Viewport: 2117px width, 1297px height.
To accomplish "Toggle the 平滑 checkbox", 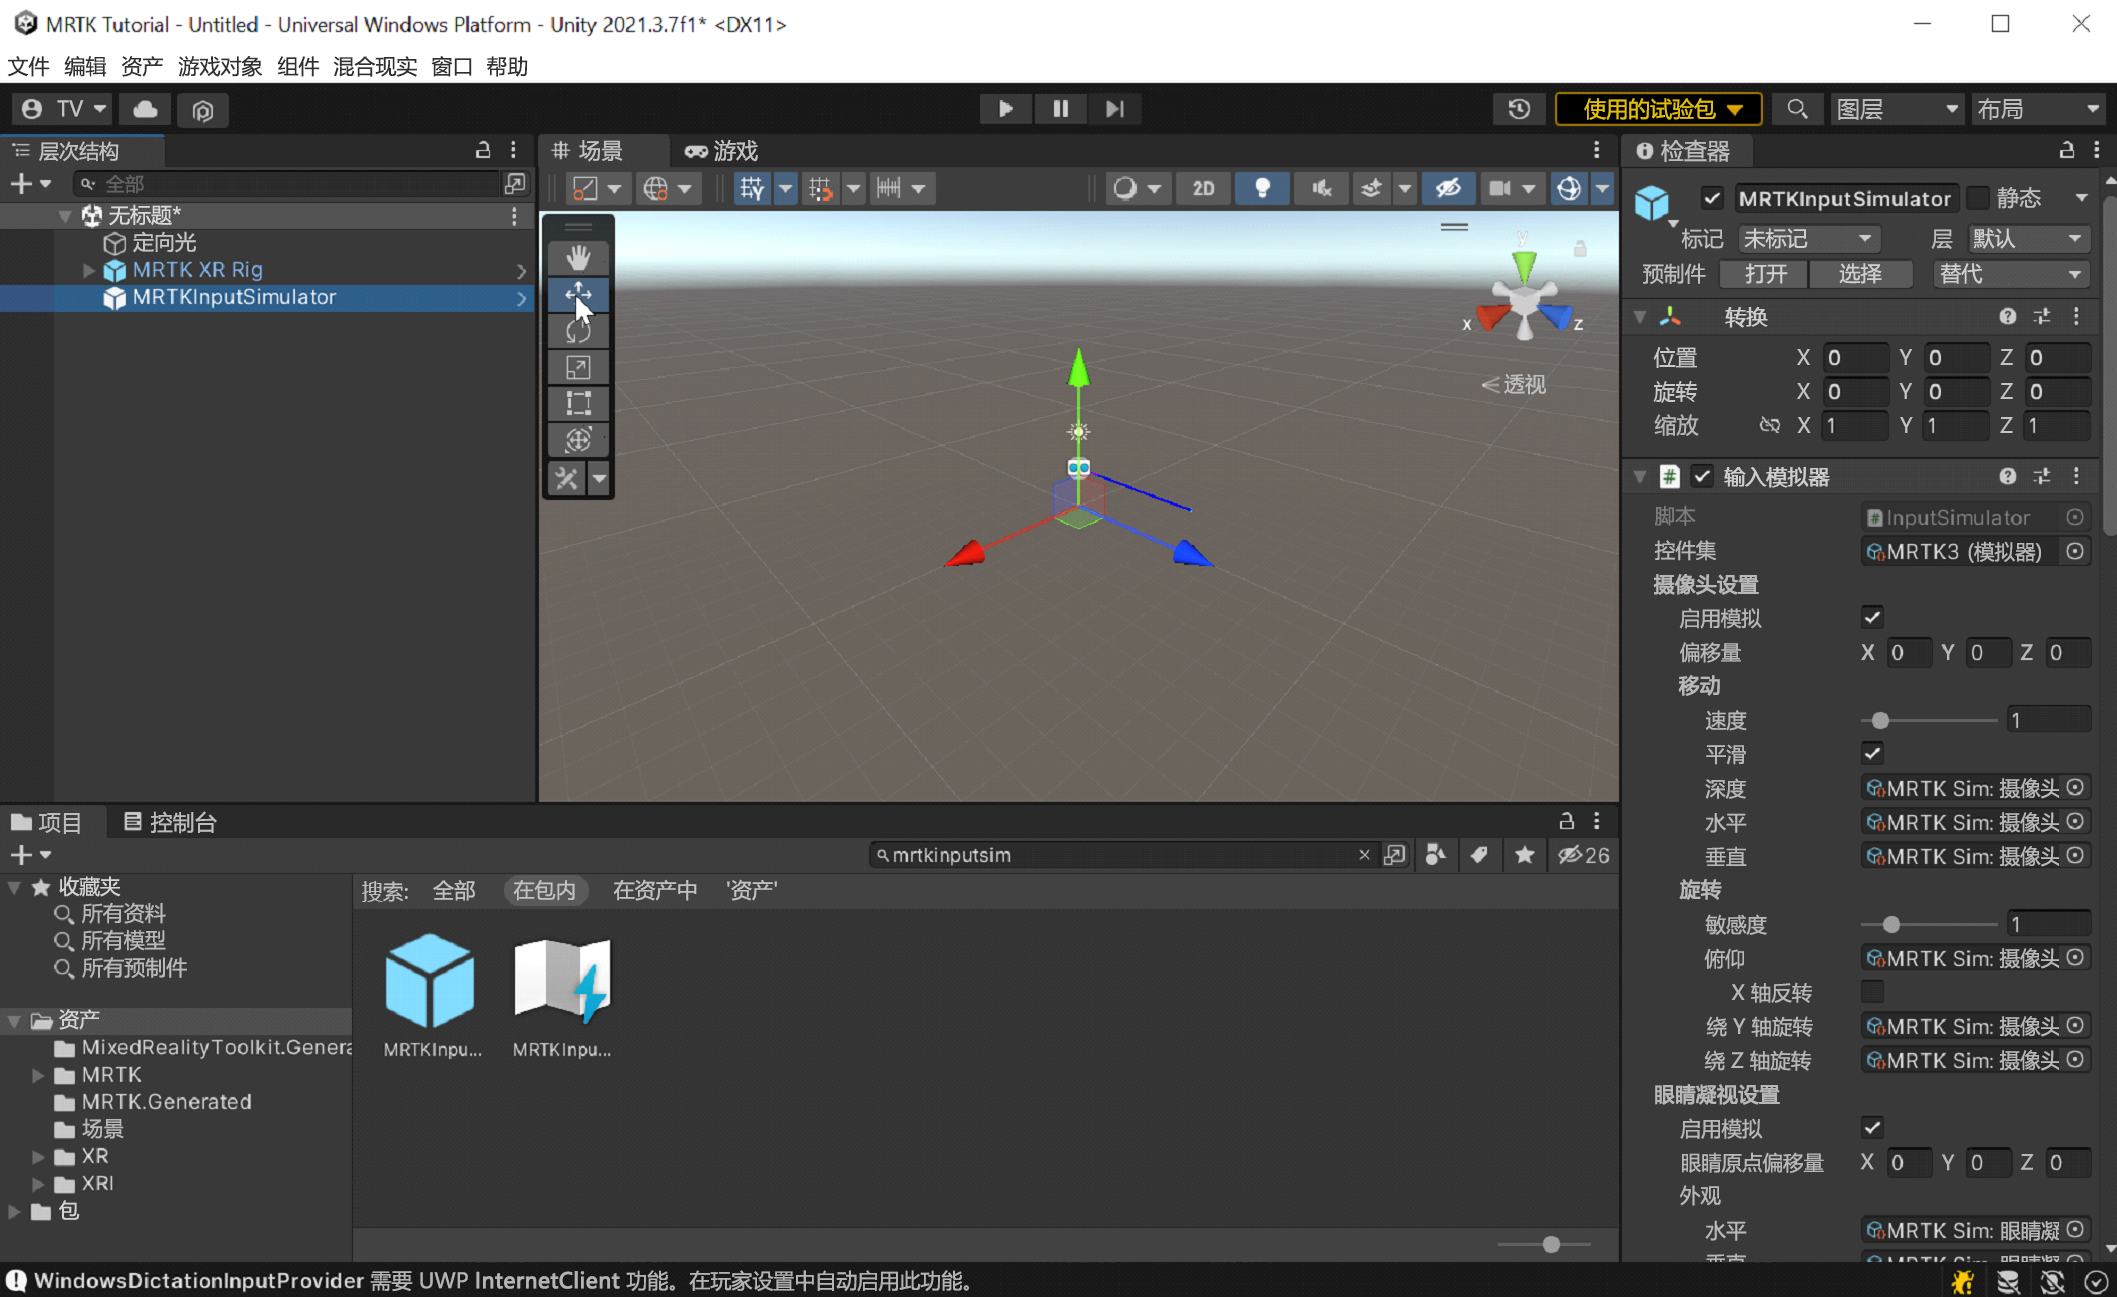I will 1872,753.
